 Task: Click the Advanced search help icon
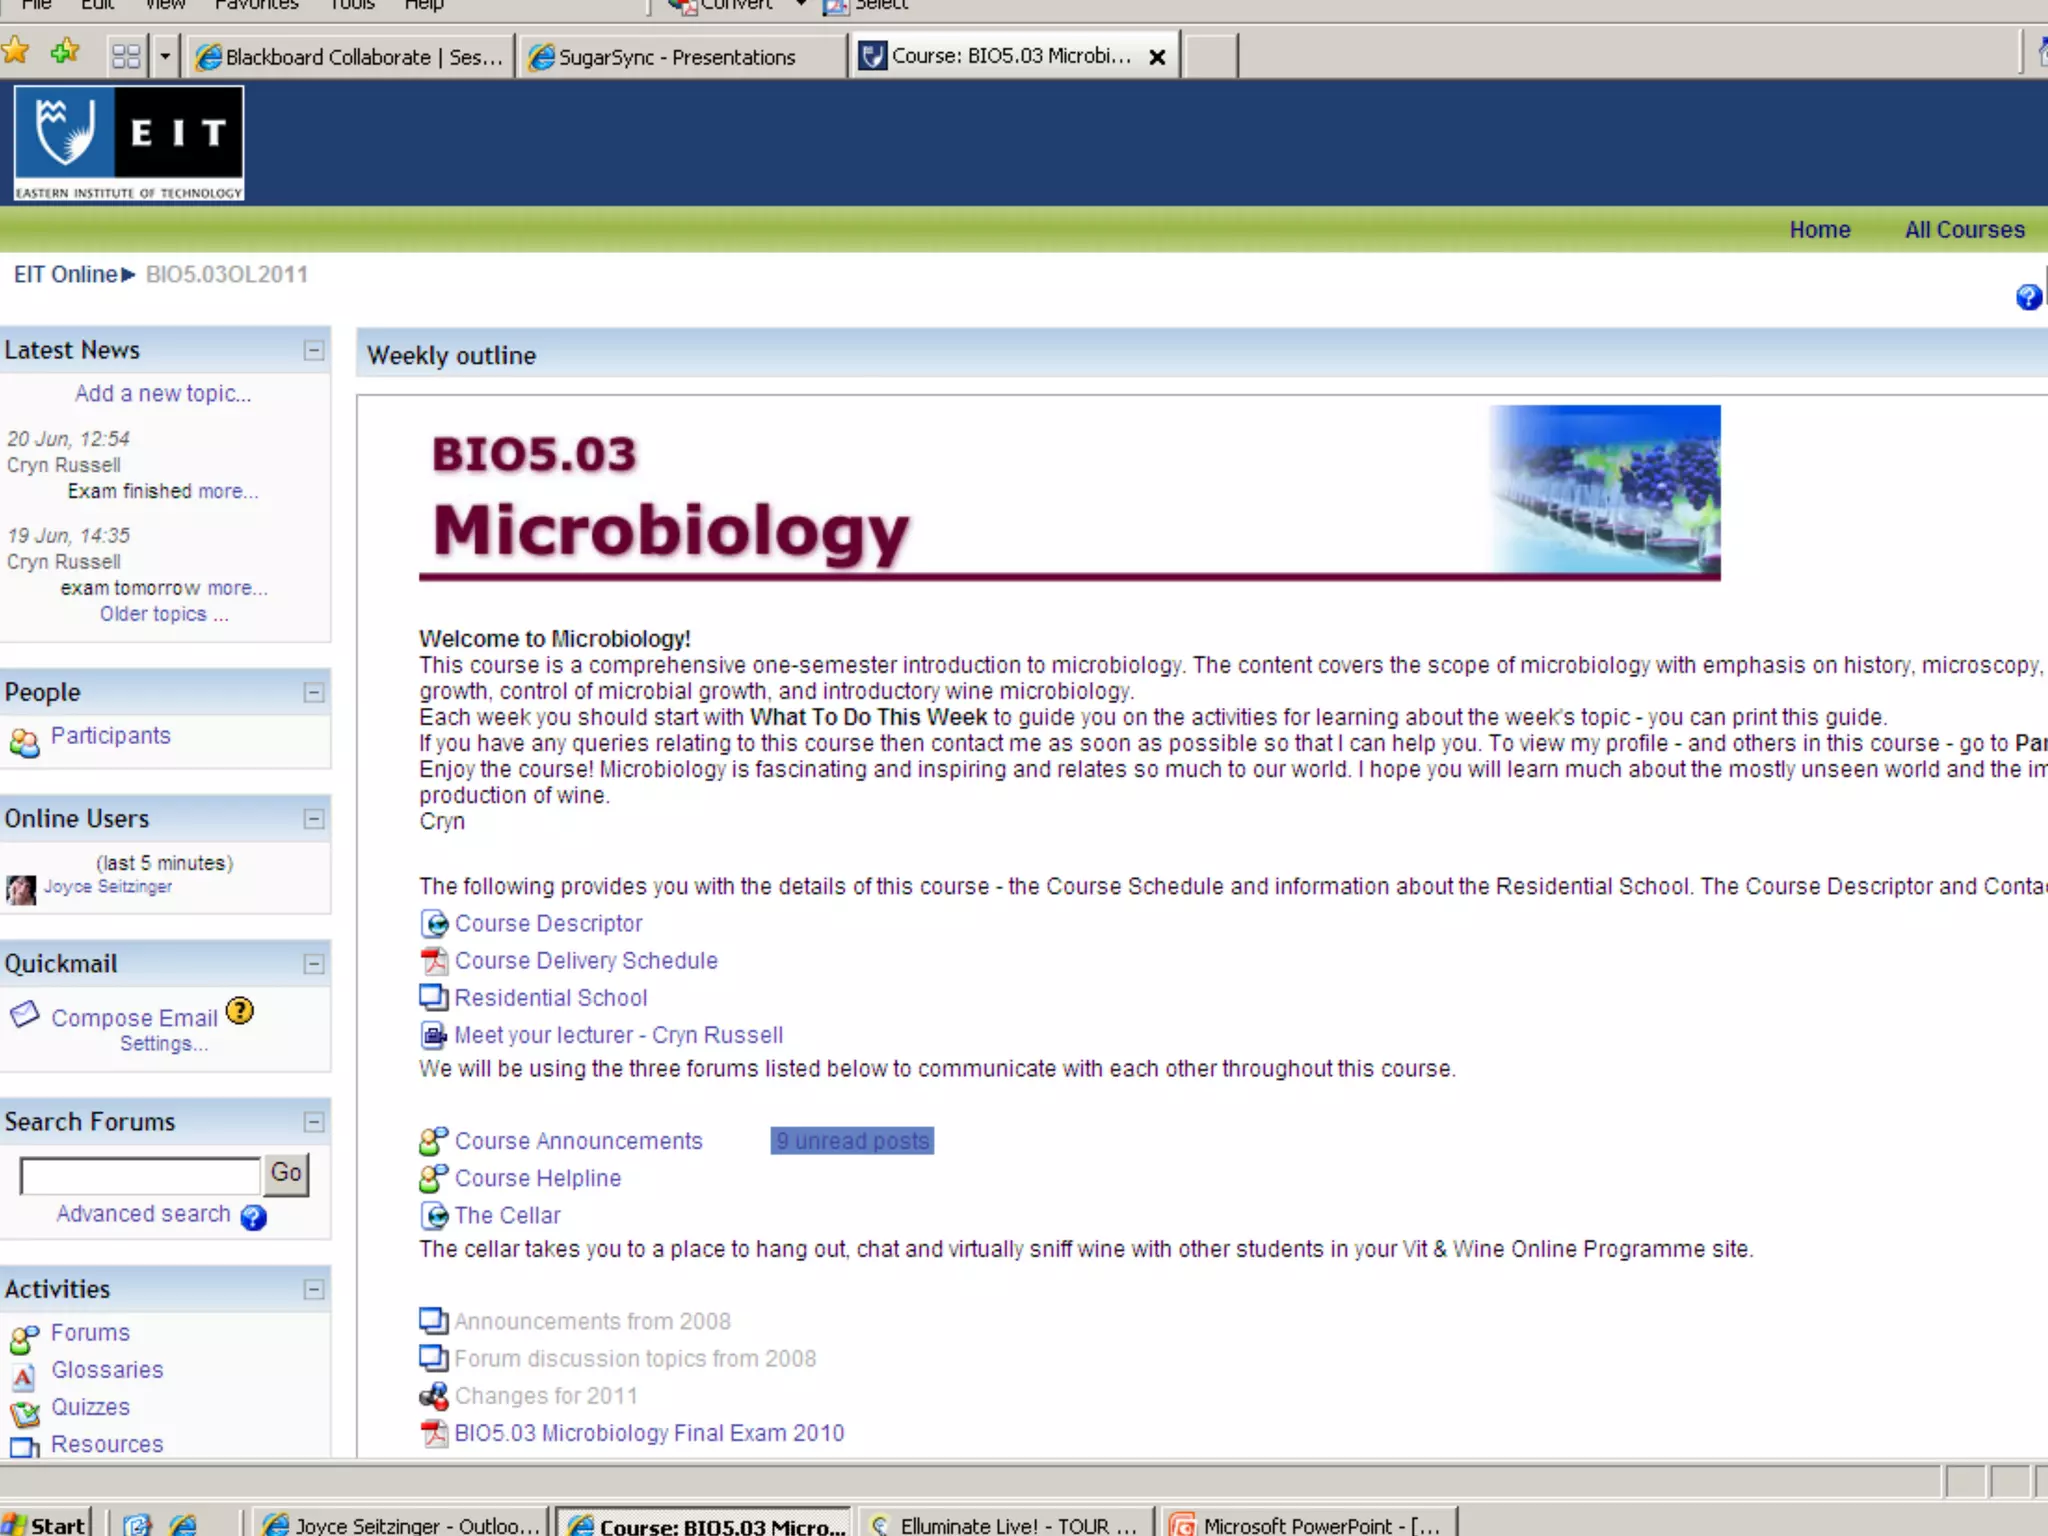[254, 1217]
